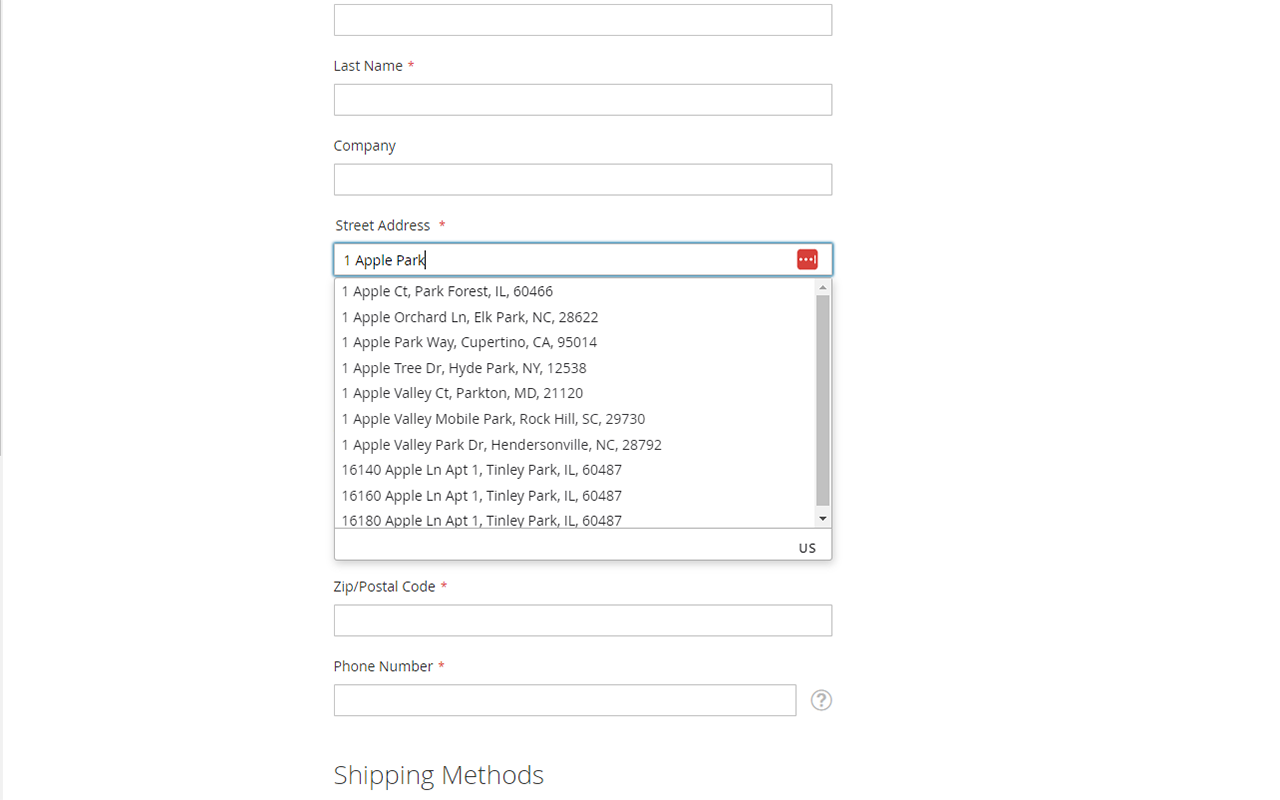Click the Company input field

pos(583,179)
